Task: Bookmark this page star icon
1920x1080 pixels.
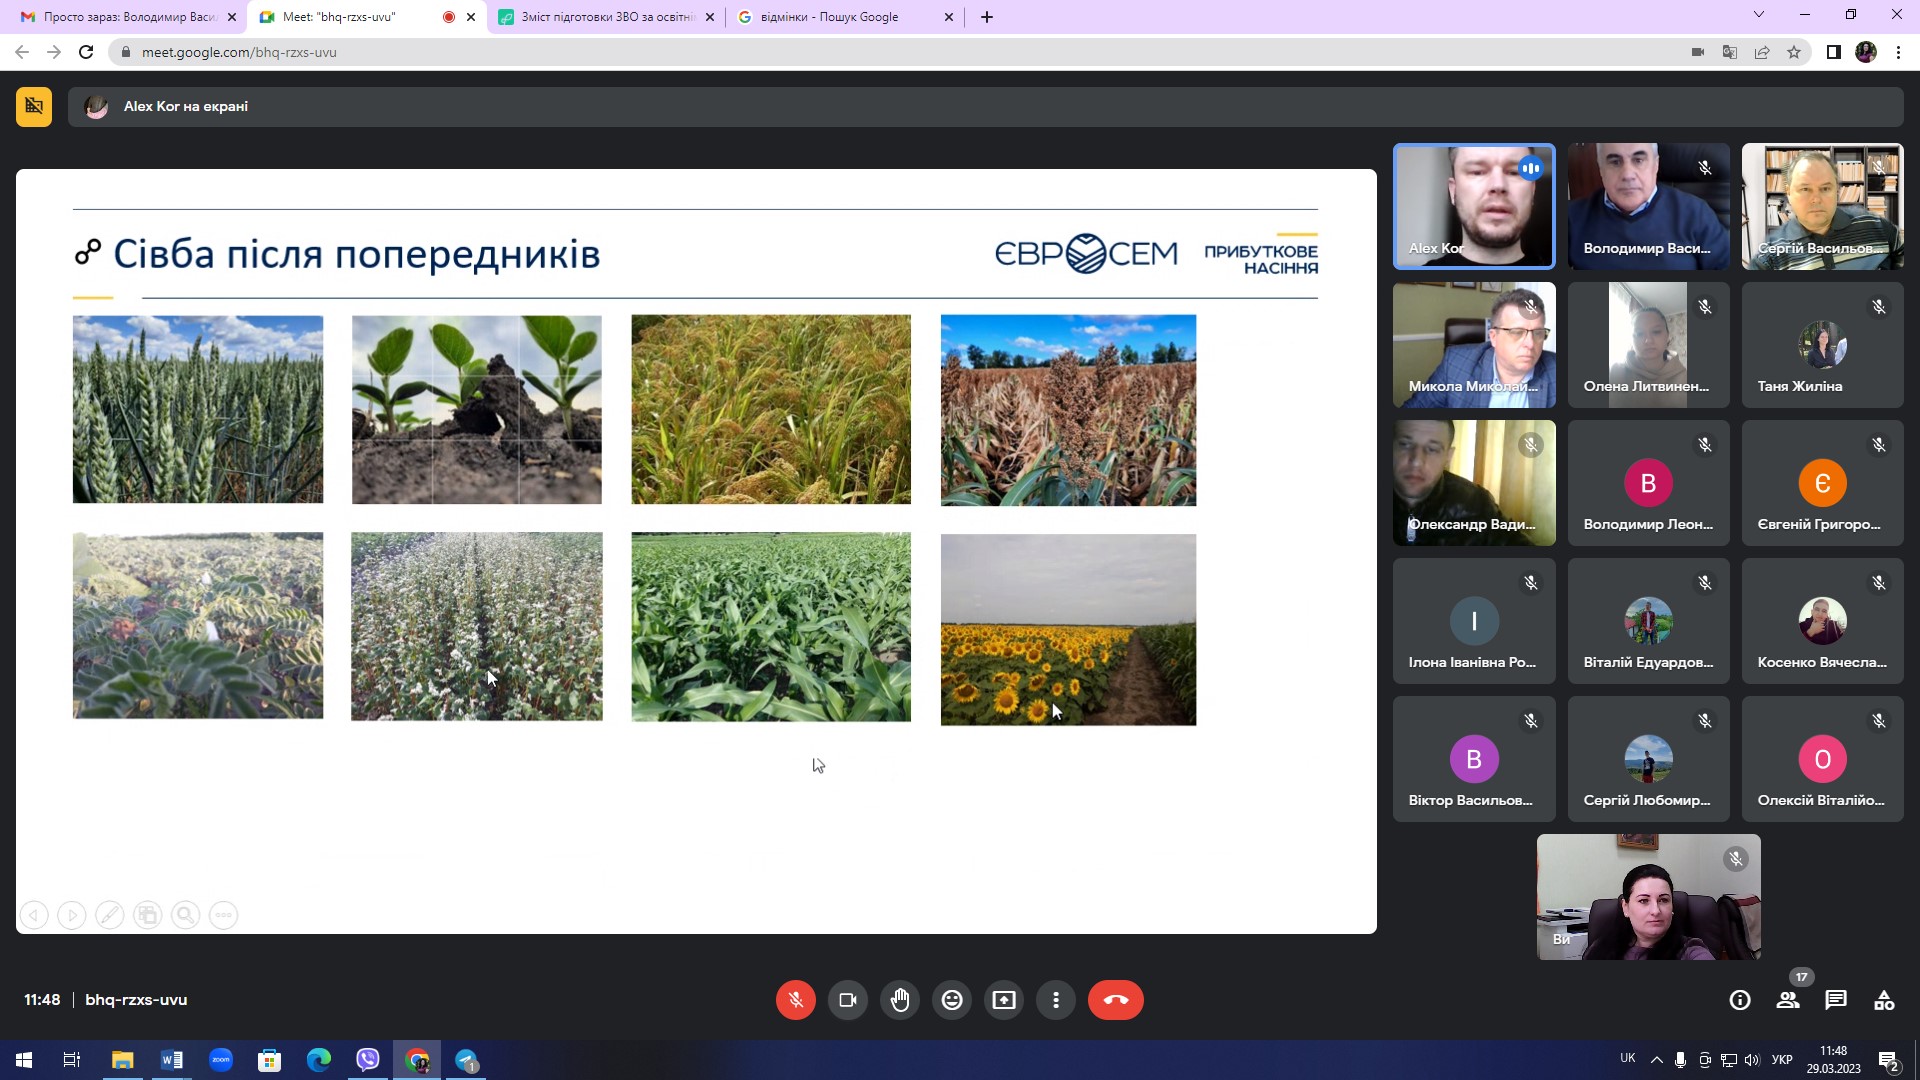Action: point(1794,52)
